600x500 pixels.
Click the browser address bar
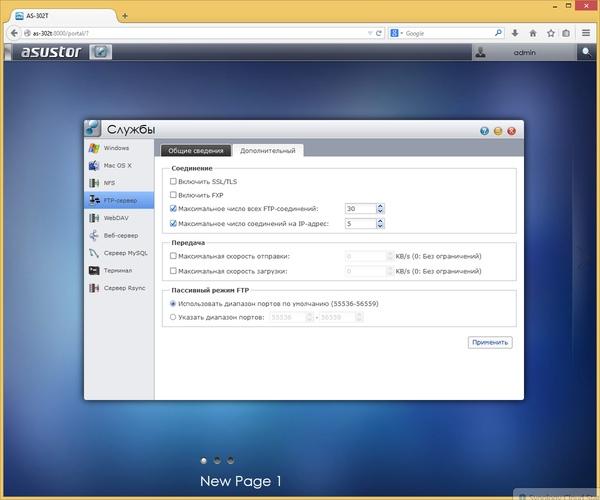pyautogui.click(x=195, y=33)
